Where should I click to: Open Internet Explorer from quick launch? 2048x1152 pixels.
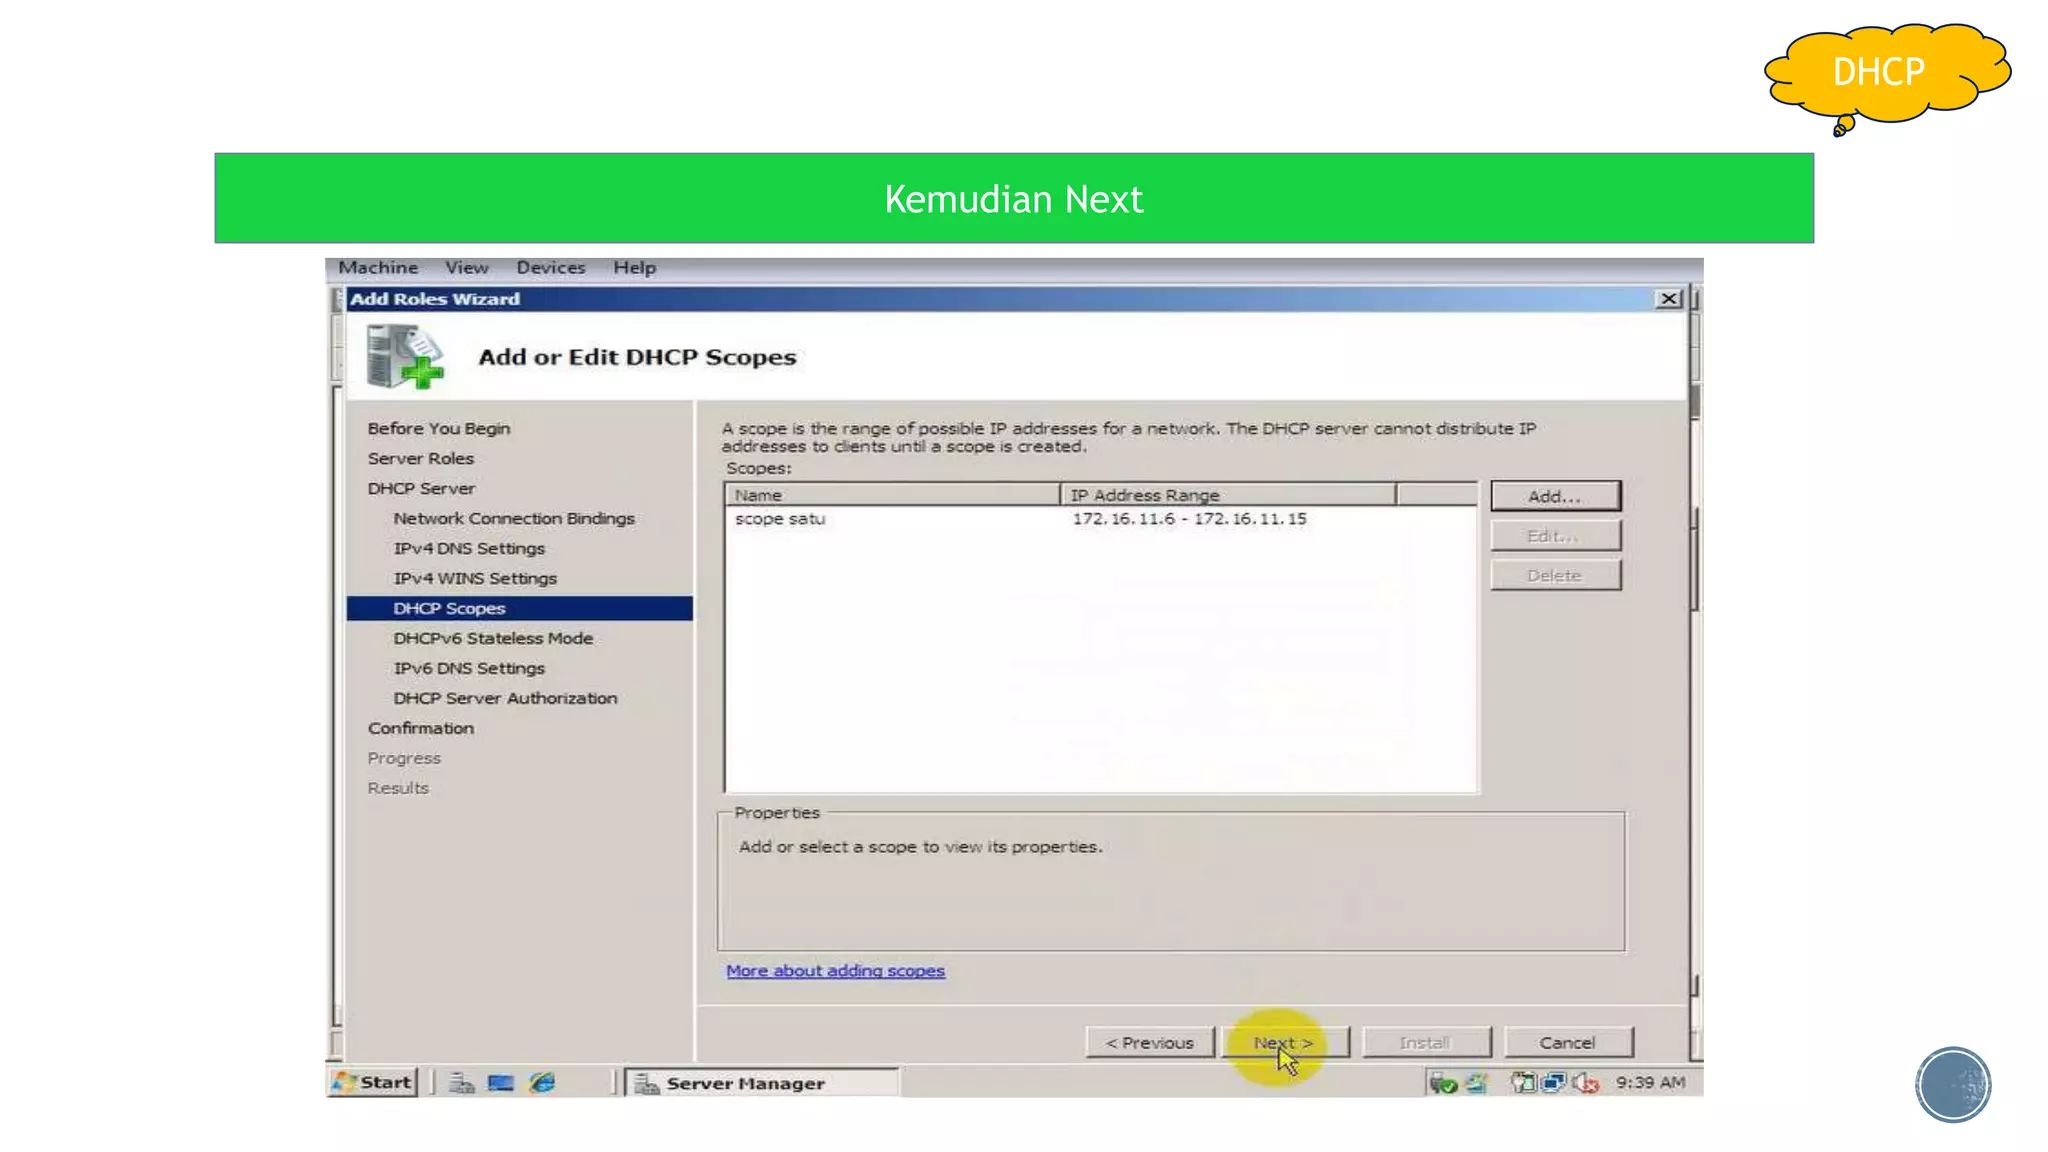coord(542,1082)
